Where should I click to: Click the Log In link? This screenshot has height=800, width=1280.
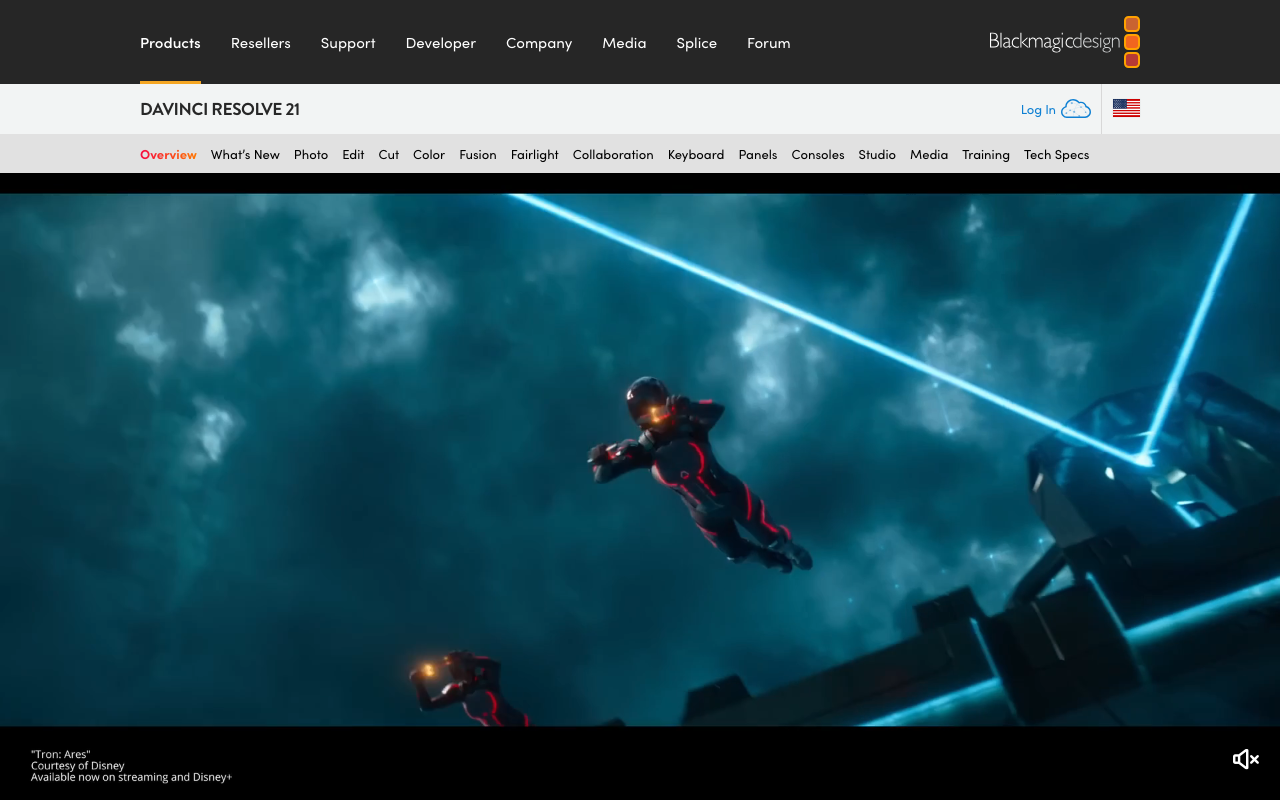tap(1038, 110)
